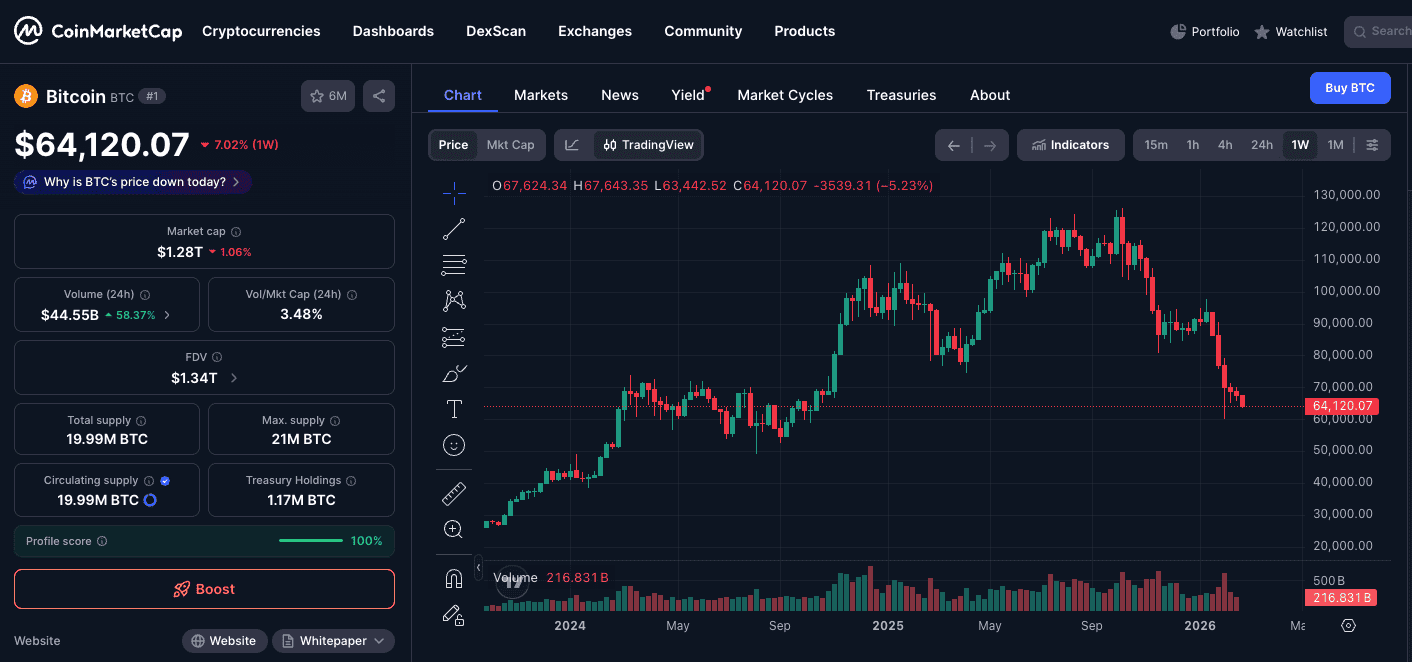This screenshot has height=662, width=1412.
Task: Click into the Search field
Action: 1385,31
